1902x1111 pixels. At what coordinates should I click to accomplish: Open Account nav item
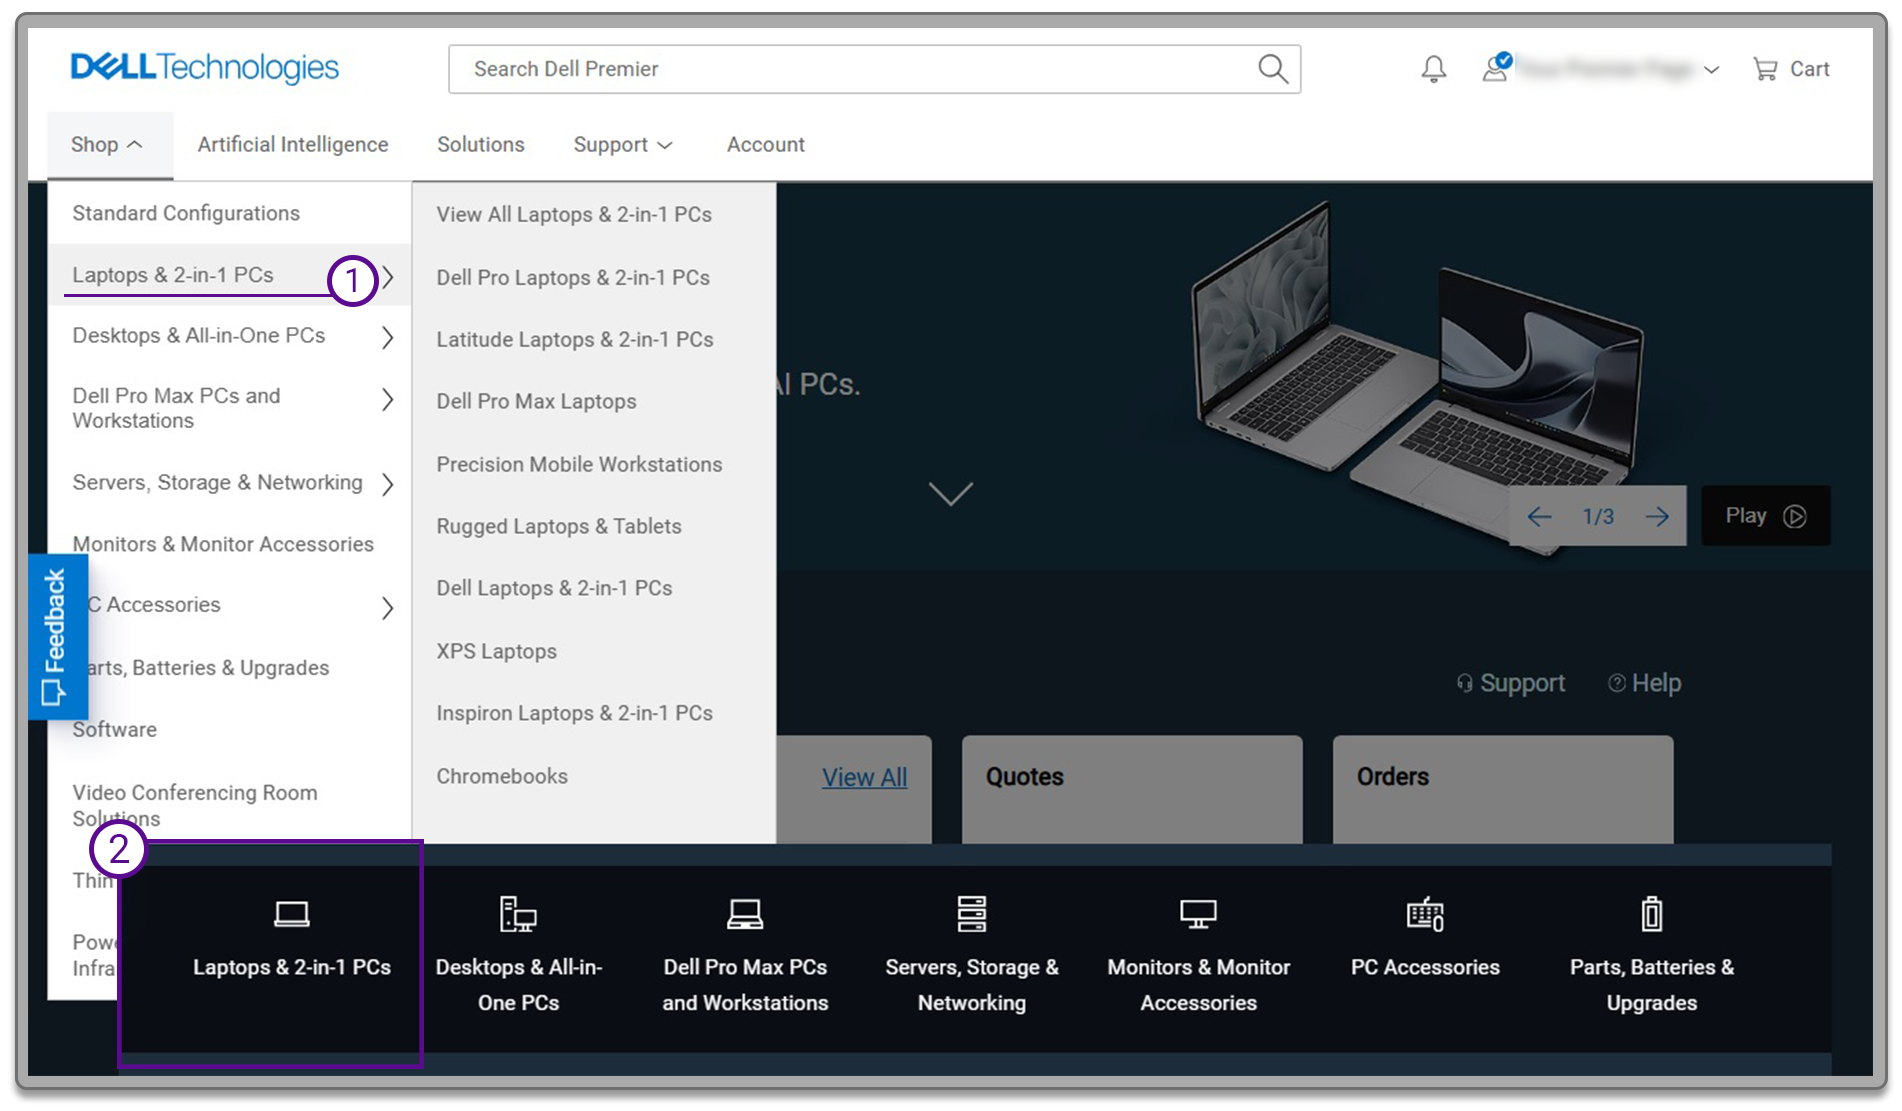point(766,145)
